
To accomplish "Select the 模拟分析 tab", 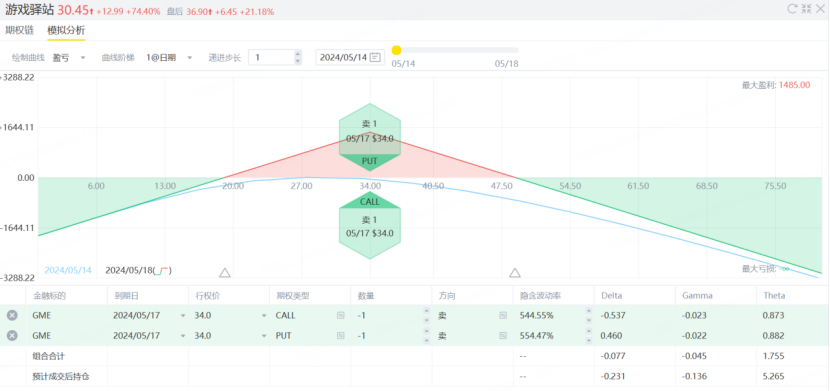I will [x=66, y=30].
